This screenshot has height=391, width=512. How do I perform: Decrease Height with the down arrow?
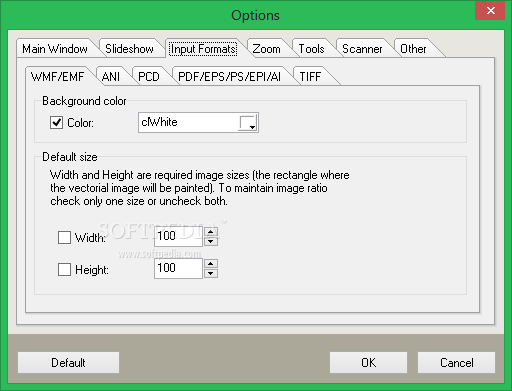click(x=211, y=273)
